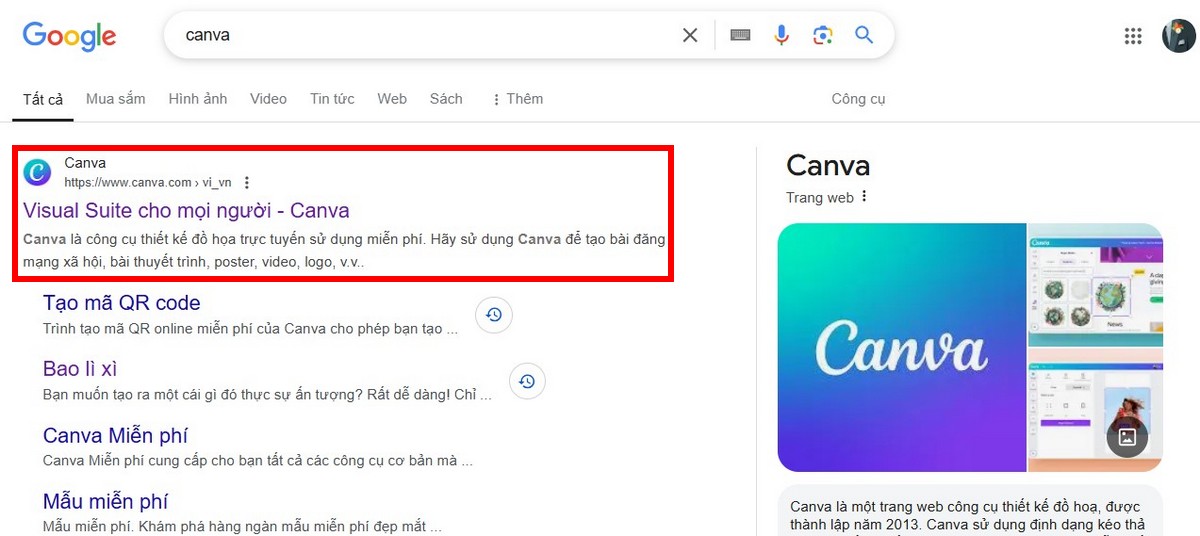This screenshot has width=1200, height=536.
Task: Click the 'Bạn muốn tạo ra một cái' description
Action: click(x=267, y=395)
